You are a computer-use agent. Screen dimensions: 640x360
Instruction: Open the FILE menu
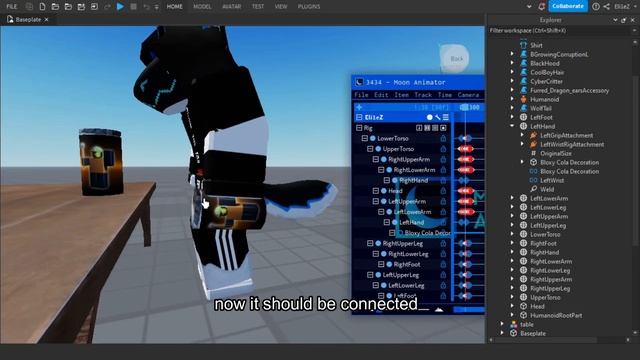coord(12,7)
